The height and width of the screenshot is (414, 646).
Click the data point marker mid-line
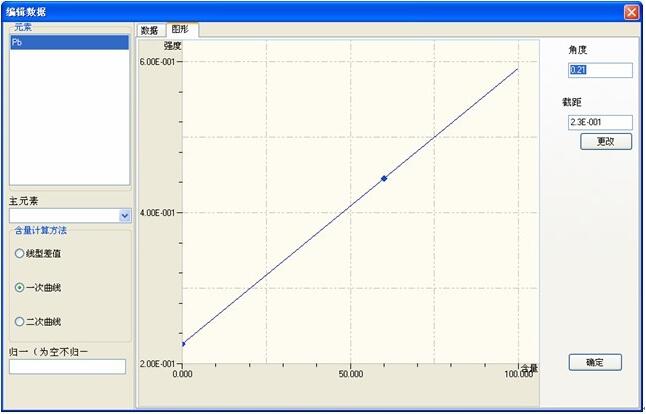[384, 178]
